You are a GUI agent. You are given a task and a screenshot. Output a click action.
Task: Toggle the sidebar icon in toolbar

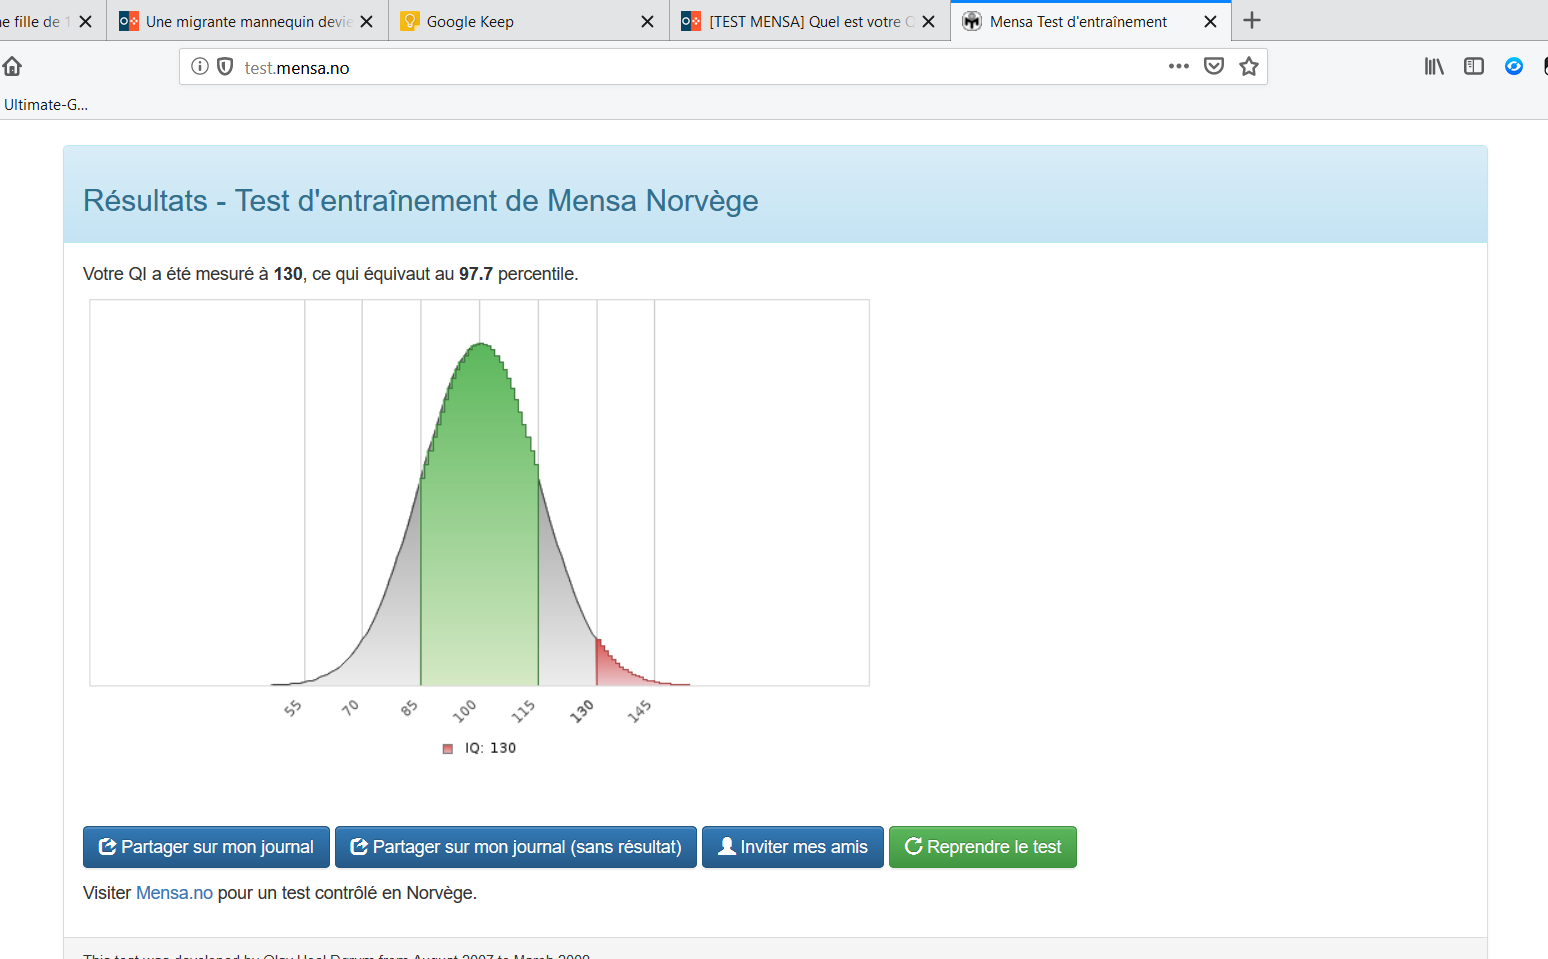(1474, 66)
